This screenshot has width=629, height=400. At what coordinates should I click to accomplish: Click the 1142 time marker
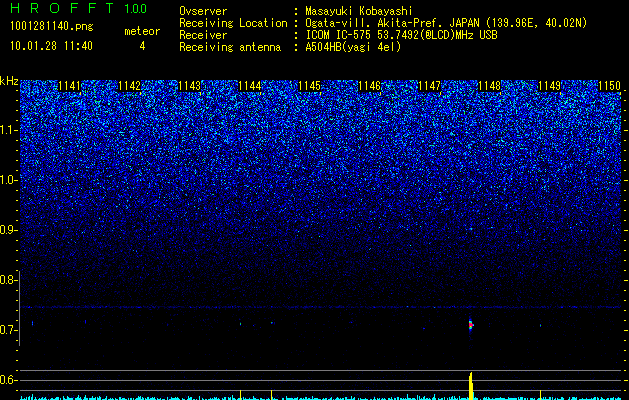(x=130, y=86)
